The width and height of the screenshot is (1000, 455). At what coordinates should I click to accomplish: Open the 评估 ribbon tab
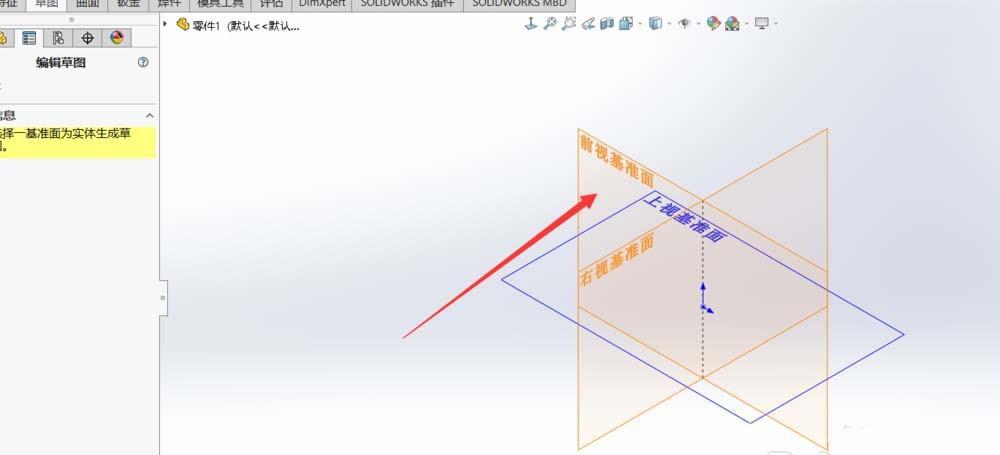pos(271,4)
